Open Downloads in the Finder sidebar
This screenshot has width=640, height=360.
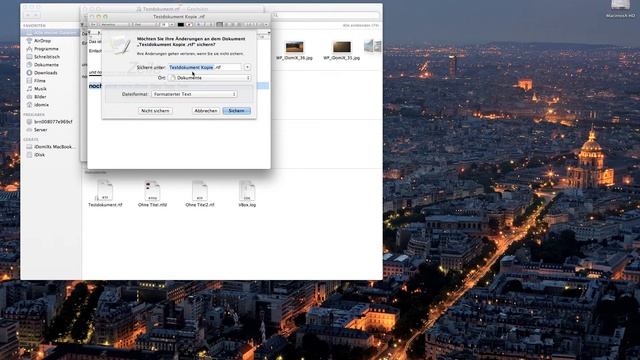[x=45, y=73]
